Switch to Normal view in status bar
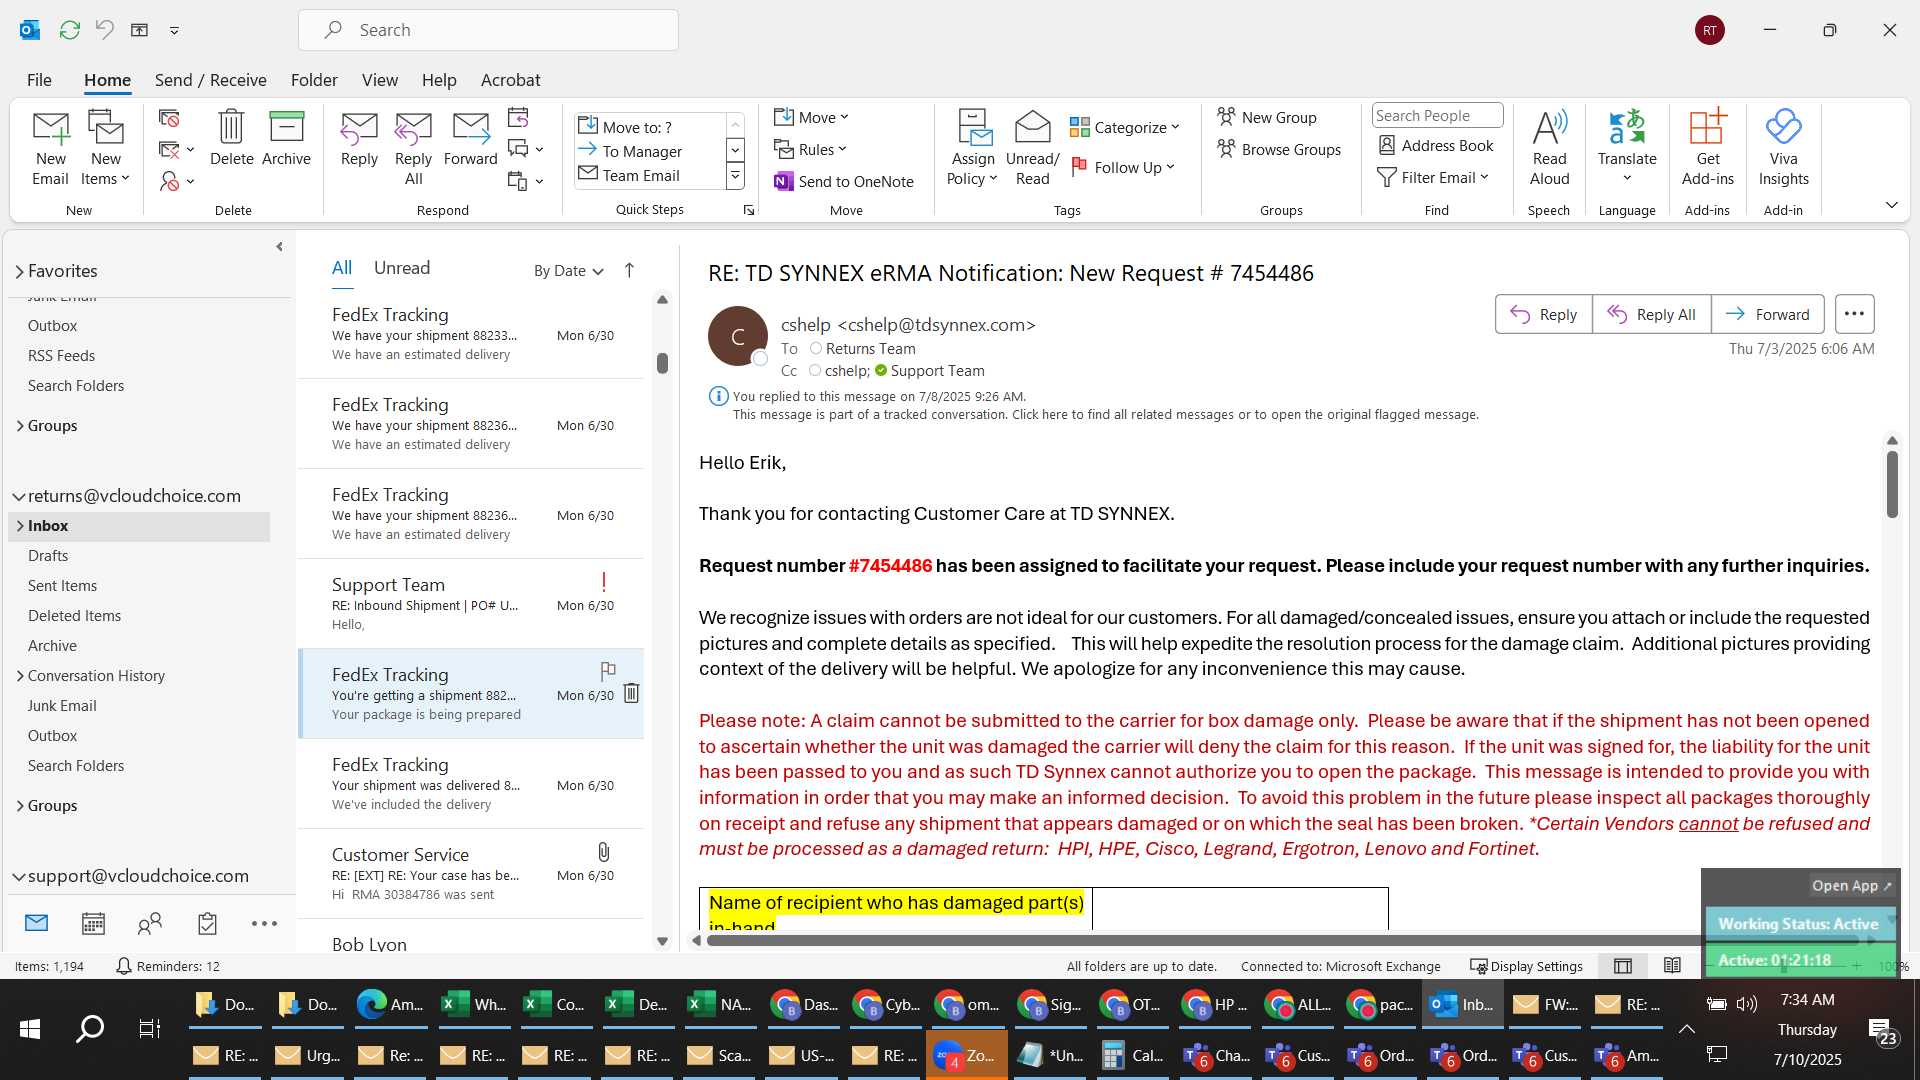This screenshot has height=1080, width=1920. (1623, 966)
